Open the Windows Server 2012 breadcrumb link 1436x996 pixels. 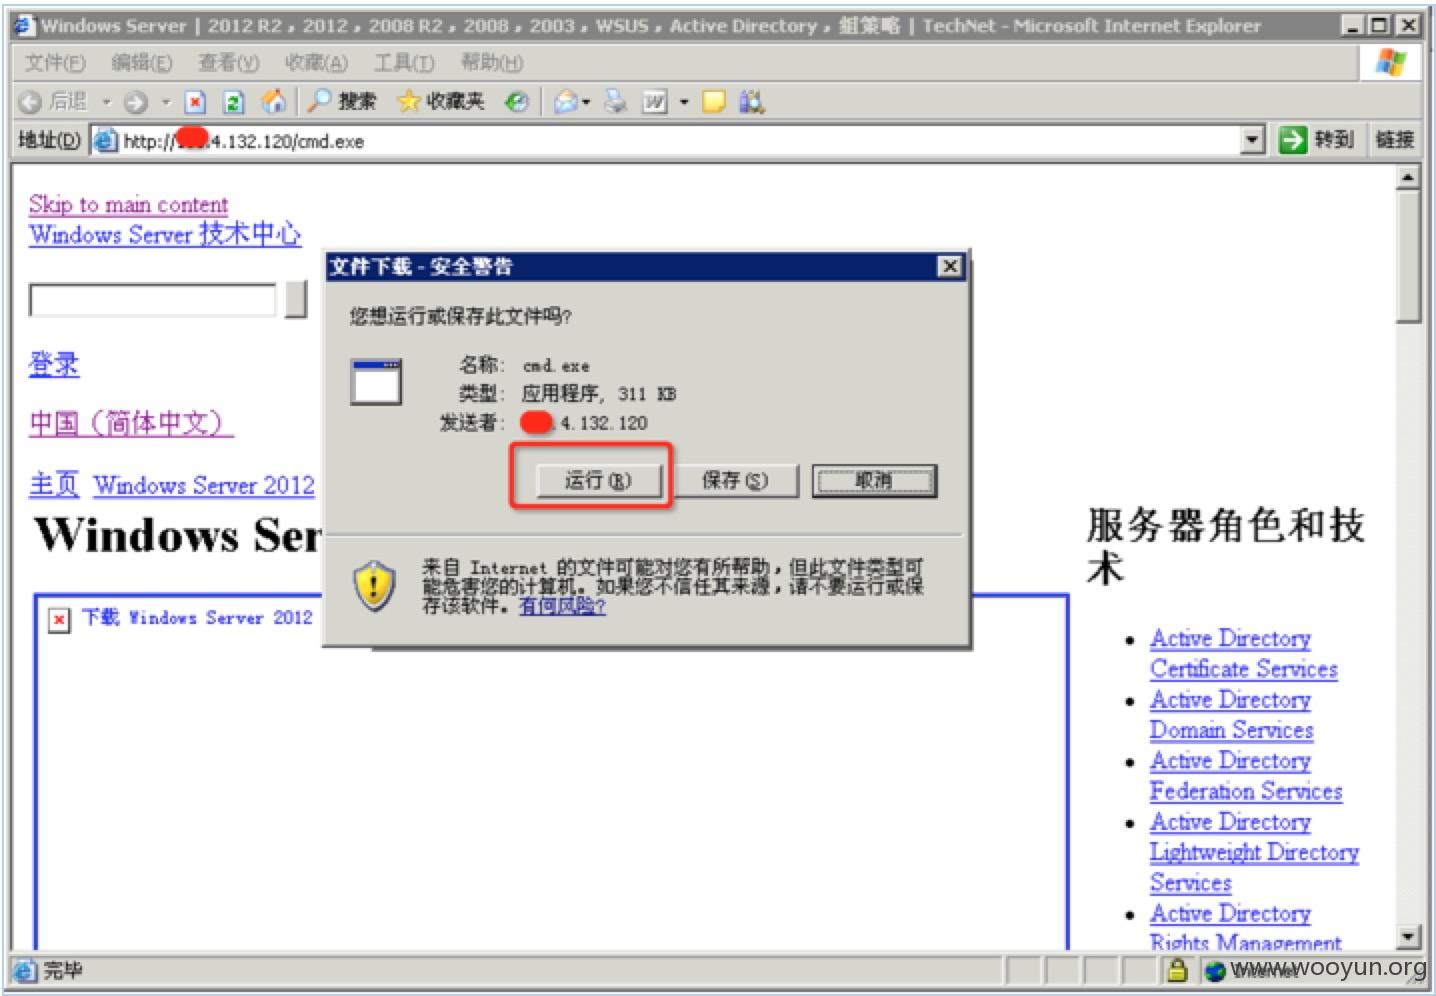click(x=204, y=485)
